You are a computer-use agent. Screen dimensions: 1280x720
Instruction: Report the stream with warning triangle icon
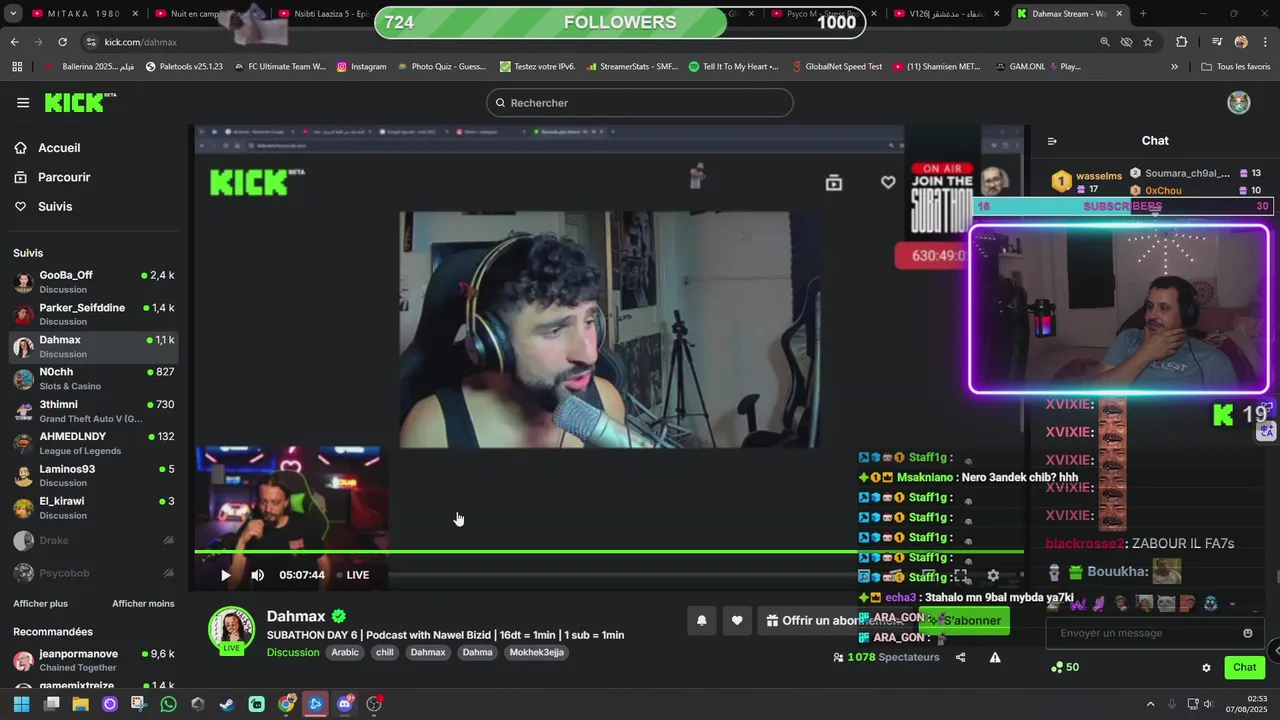pyautogui.click(x=995, y=657)
